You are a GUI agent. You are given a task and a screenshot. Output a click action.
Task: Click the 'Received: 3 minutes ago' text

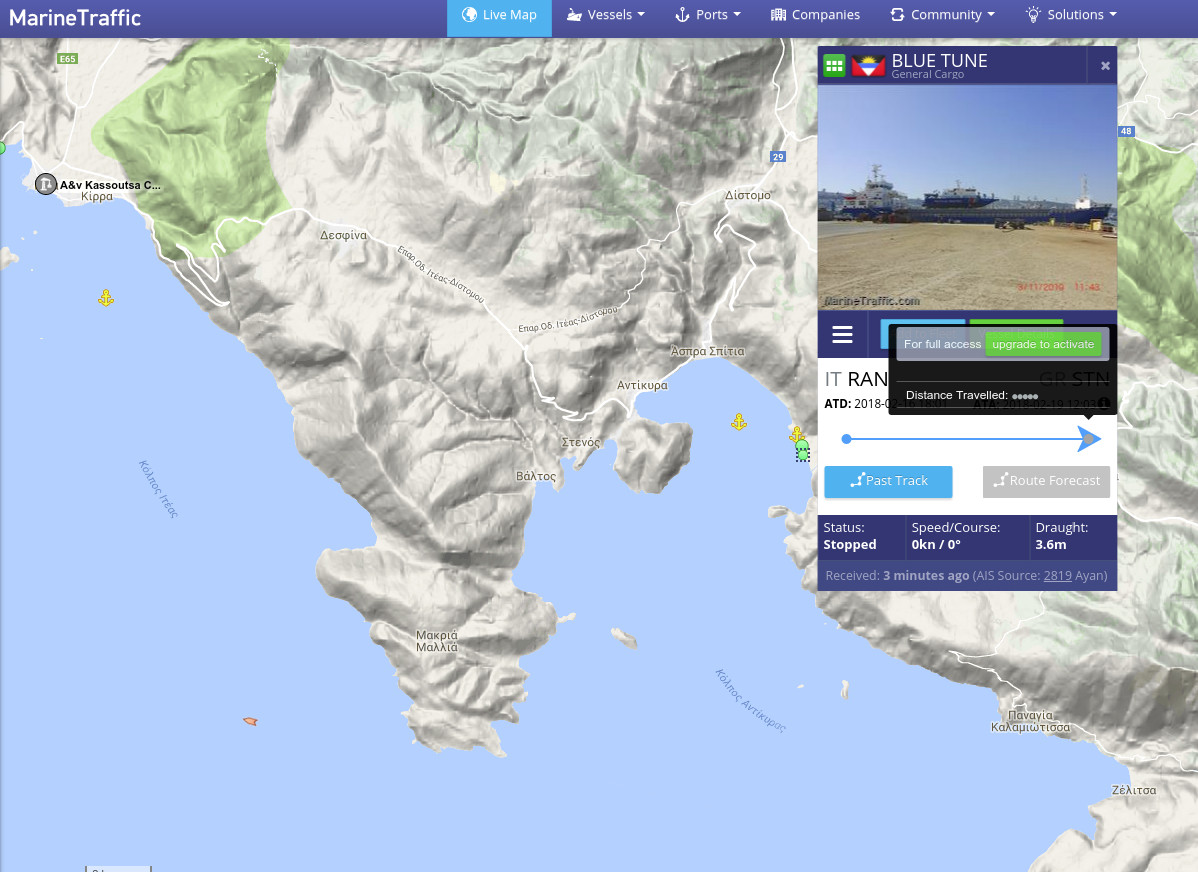[x=897, y=575]
